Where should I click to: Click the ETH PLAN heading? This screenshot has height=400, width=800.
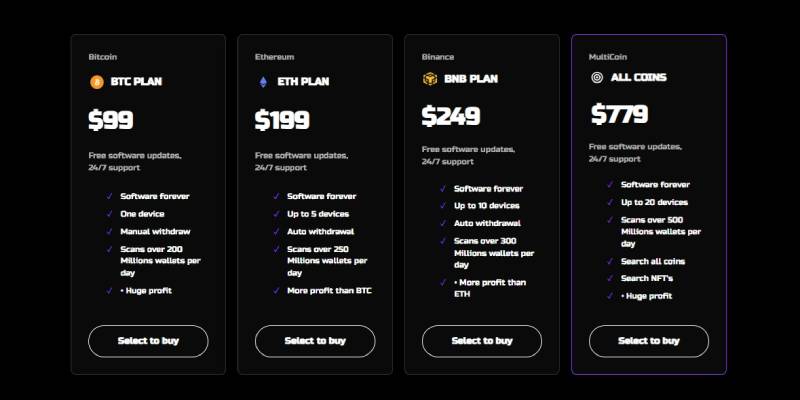click(x=303, y=82)
